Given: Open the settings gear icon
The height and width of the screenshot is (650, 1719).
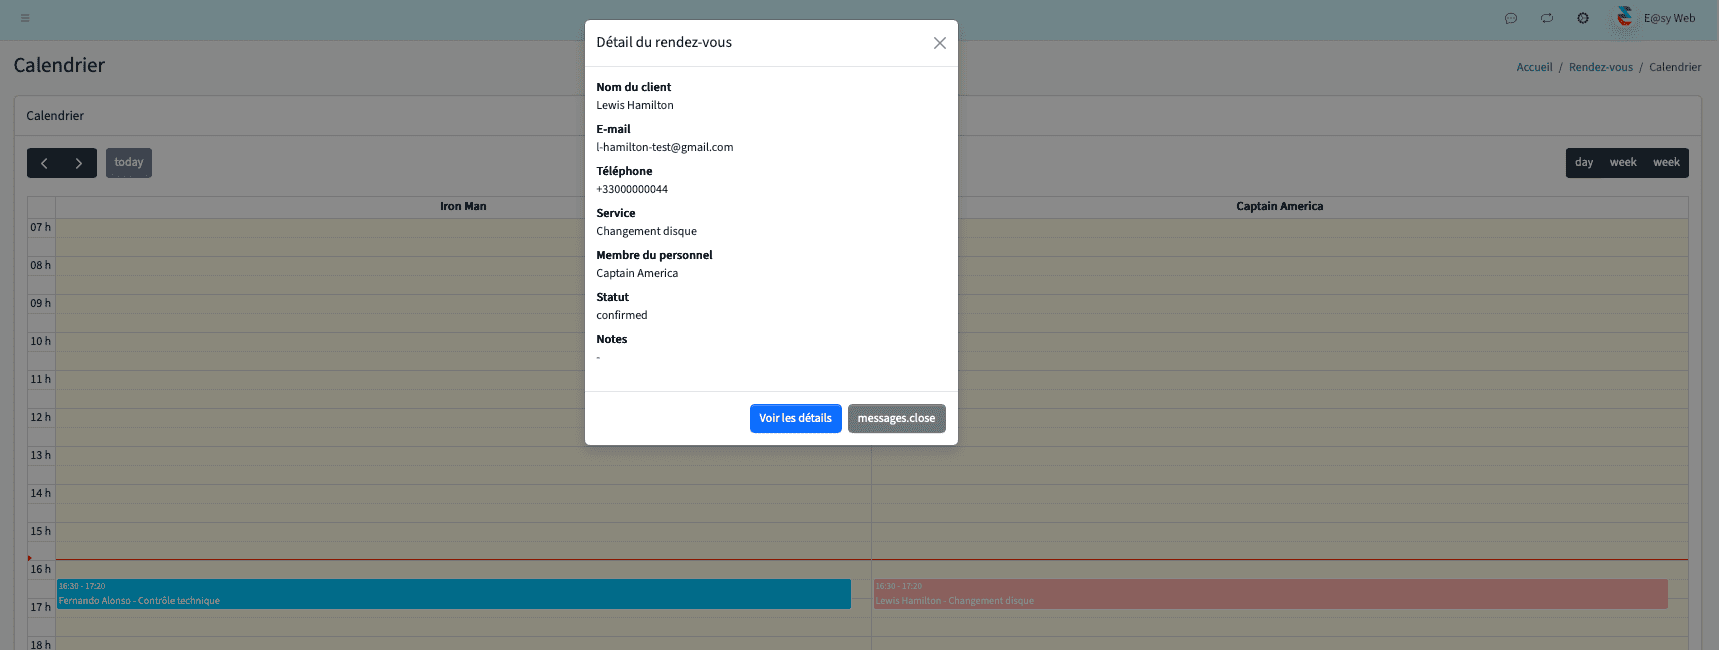Looking at the screenshot, I should click(1583, 18).
